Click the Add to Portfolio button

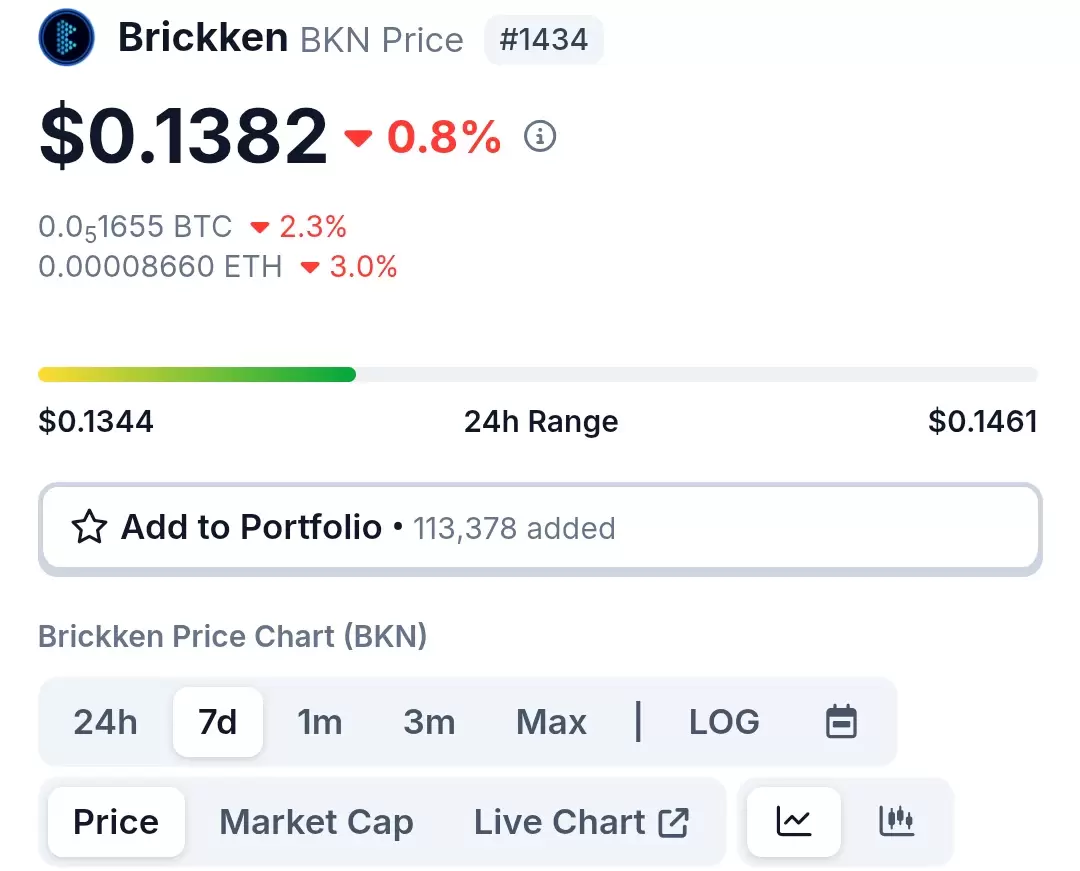[x=540, y=529]
